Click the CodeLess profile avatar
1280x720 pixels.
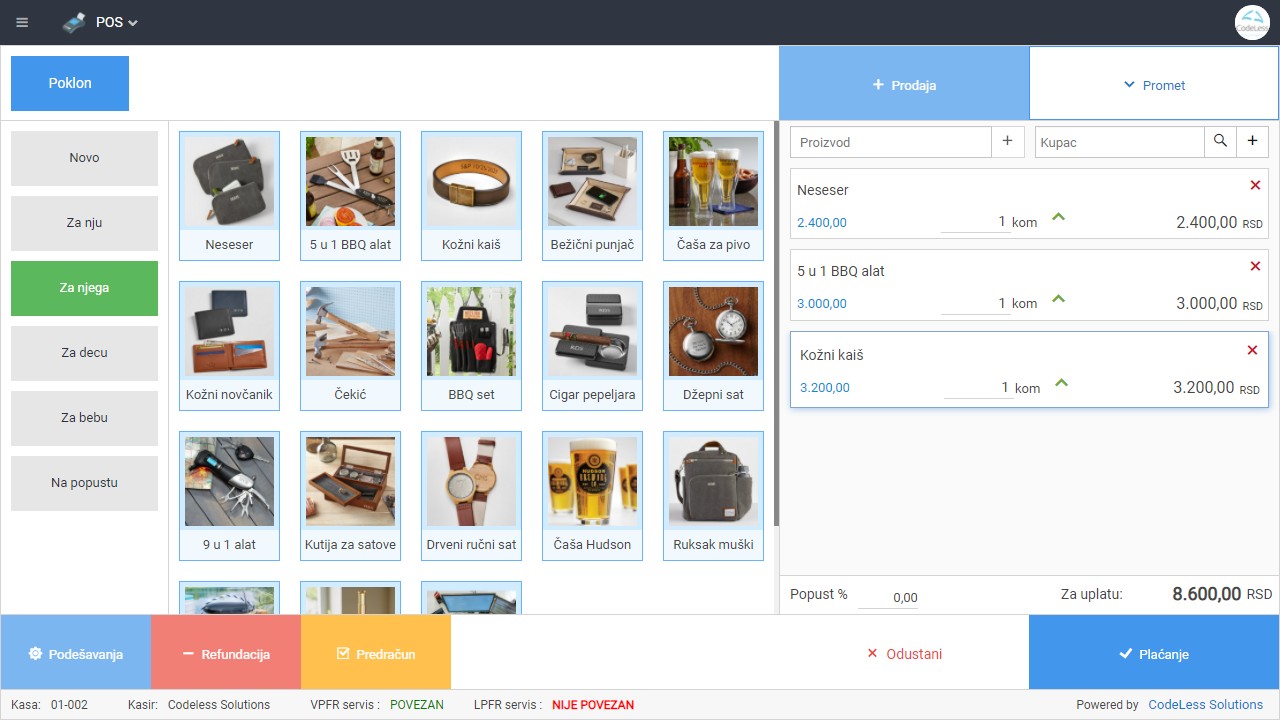(1252, 22)
